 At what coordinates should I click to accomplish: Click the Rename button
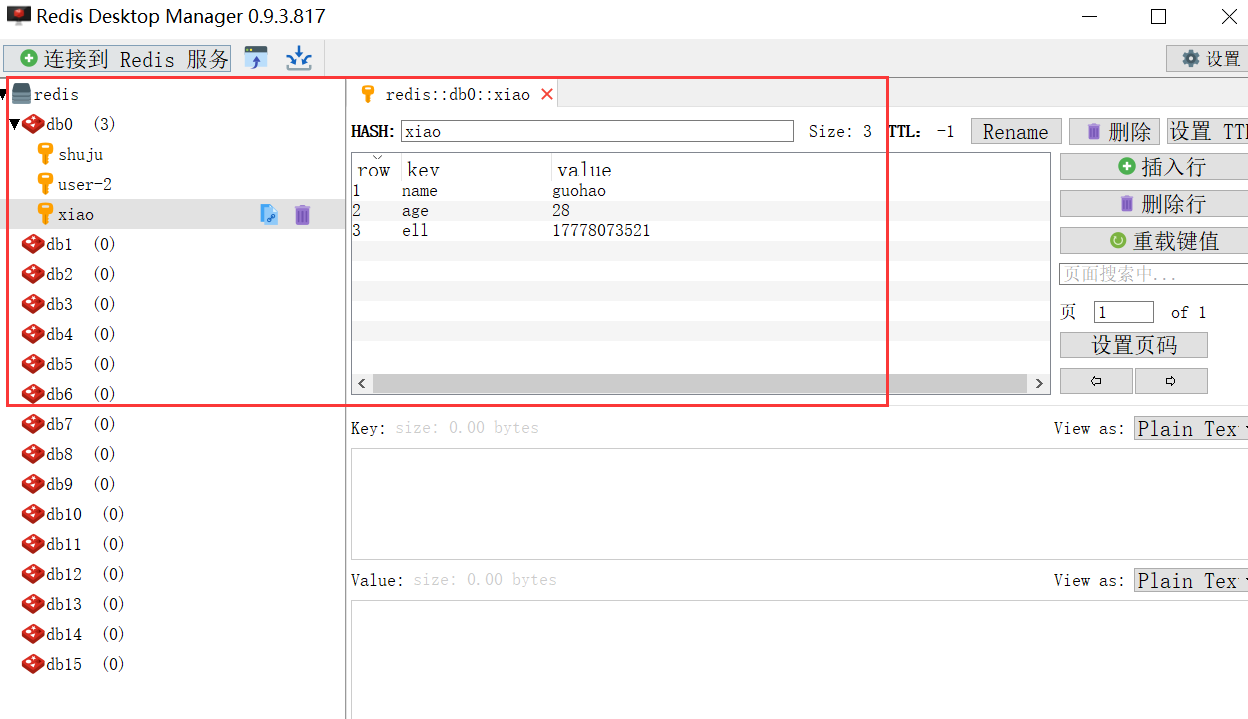[1015, 131]
